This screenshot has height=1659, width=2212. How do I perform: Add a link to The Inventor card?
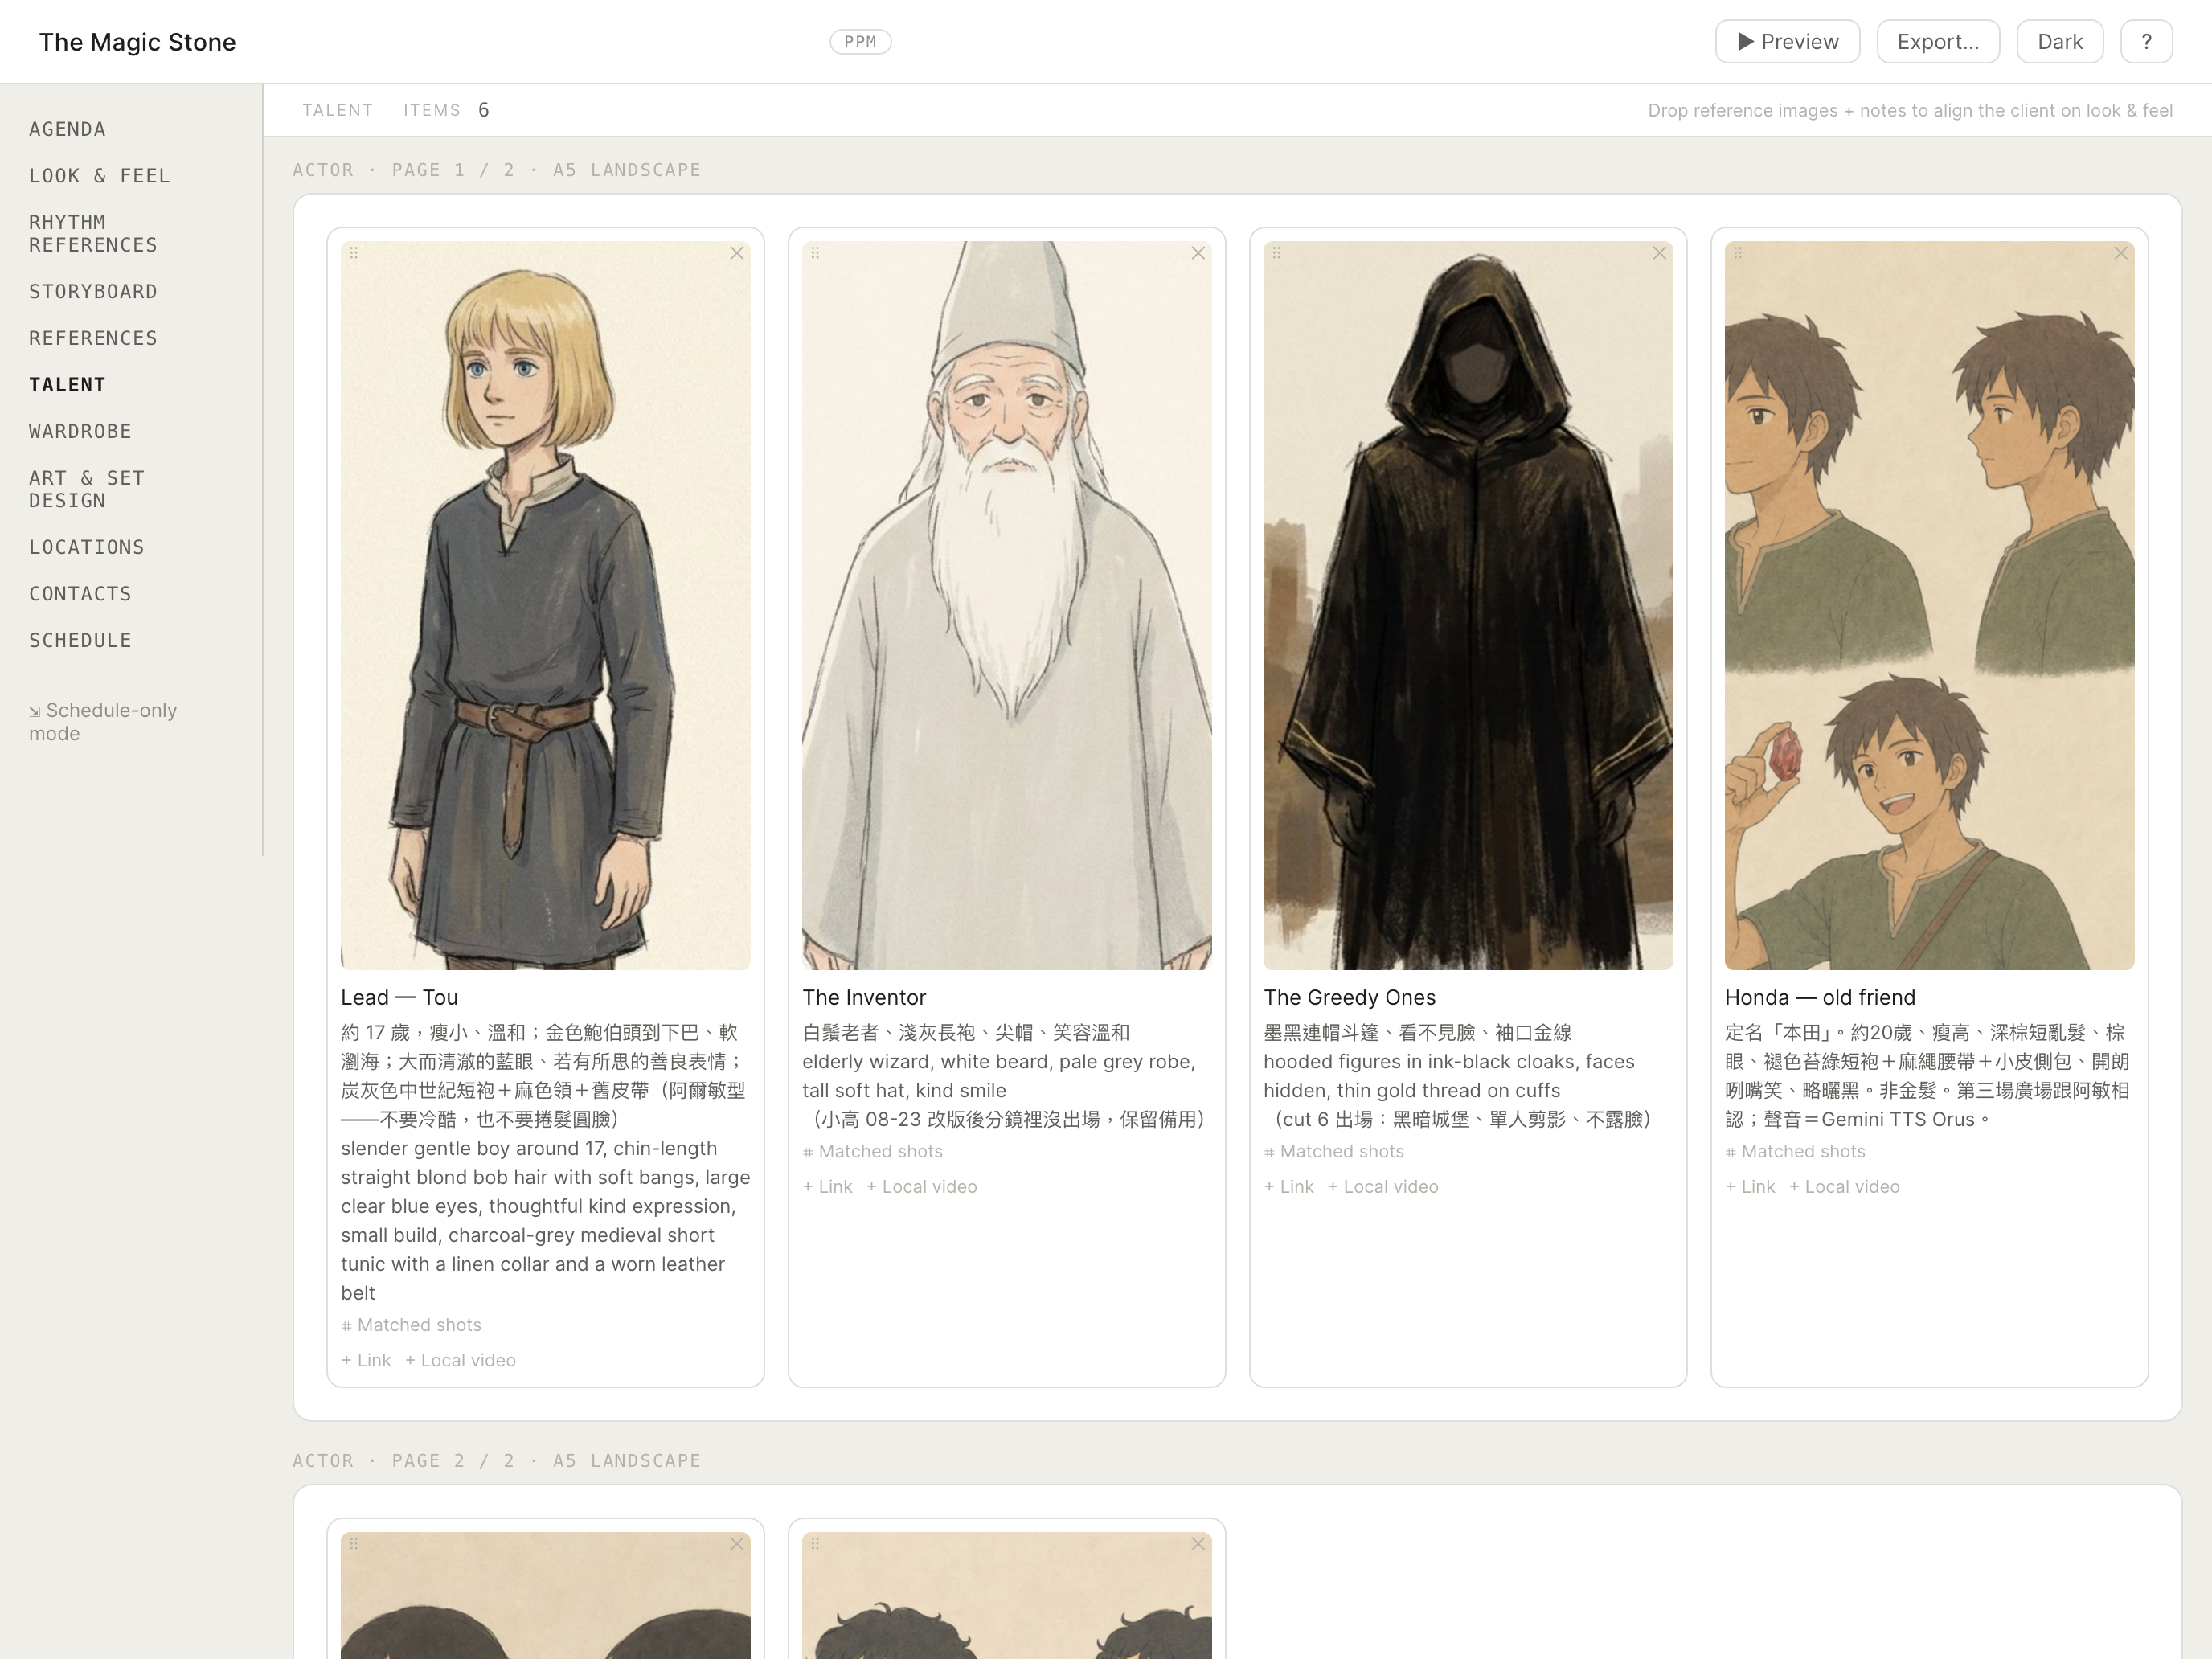coord(827,1187)
